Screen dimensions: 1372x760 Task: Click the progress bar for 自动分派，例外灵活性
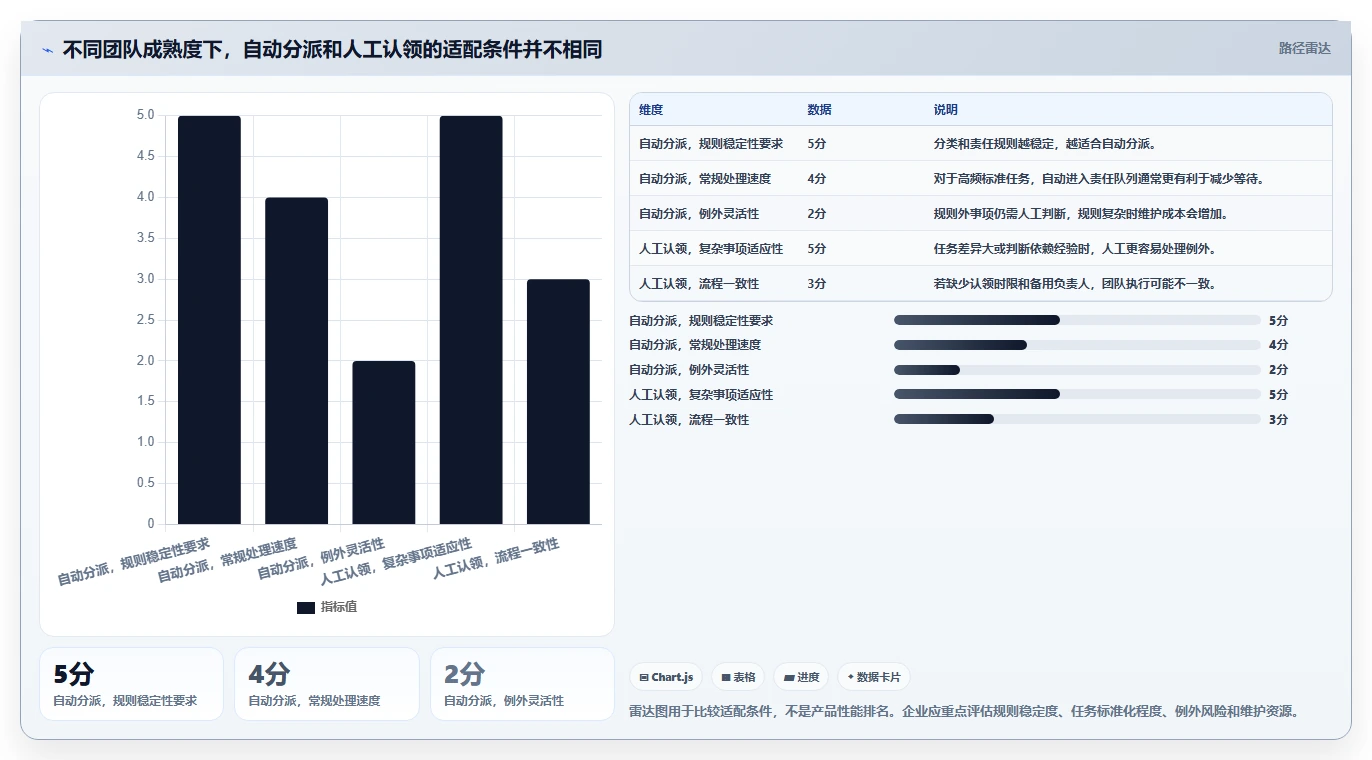point(1077,370)
